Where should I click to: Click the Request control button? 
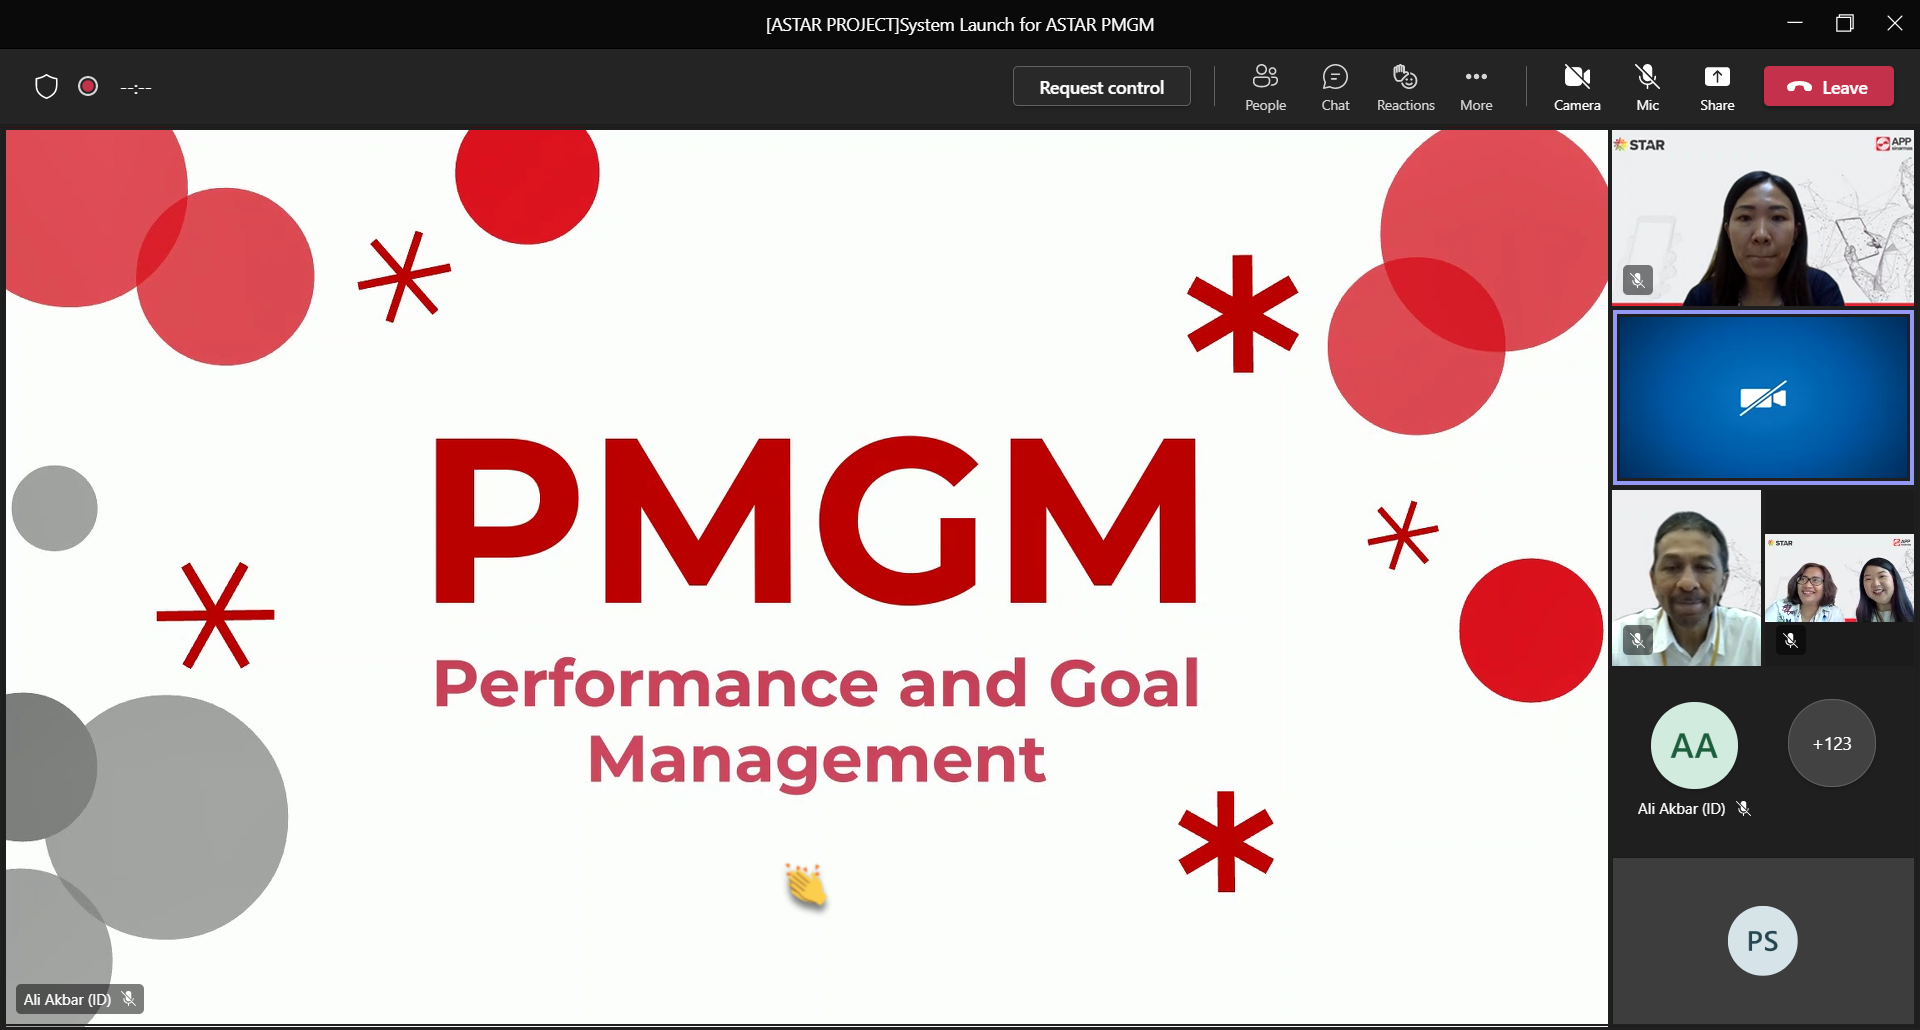[x=1101, y=87]
